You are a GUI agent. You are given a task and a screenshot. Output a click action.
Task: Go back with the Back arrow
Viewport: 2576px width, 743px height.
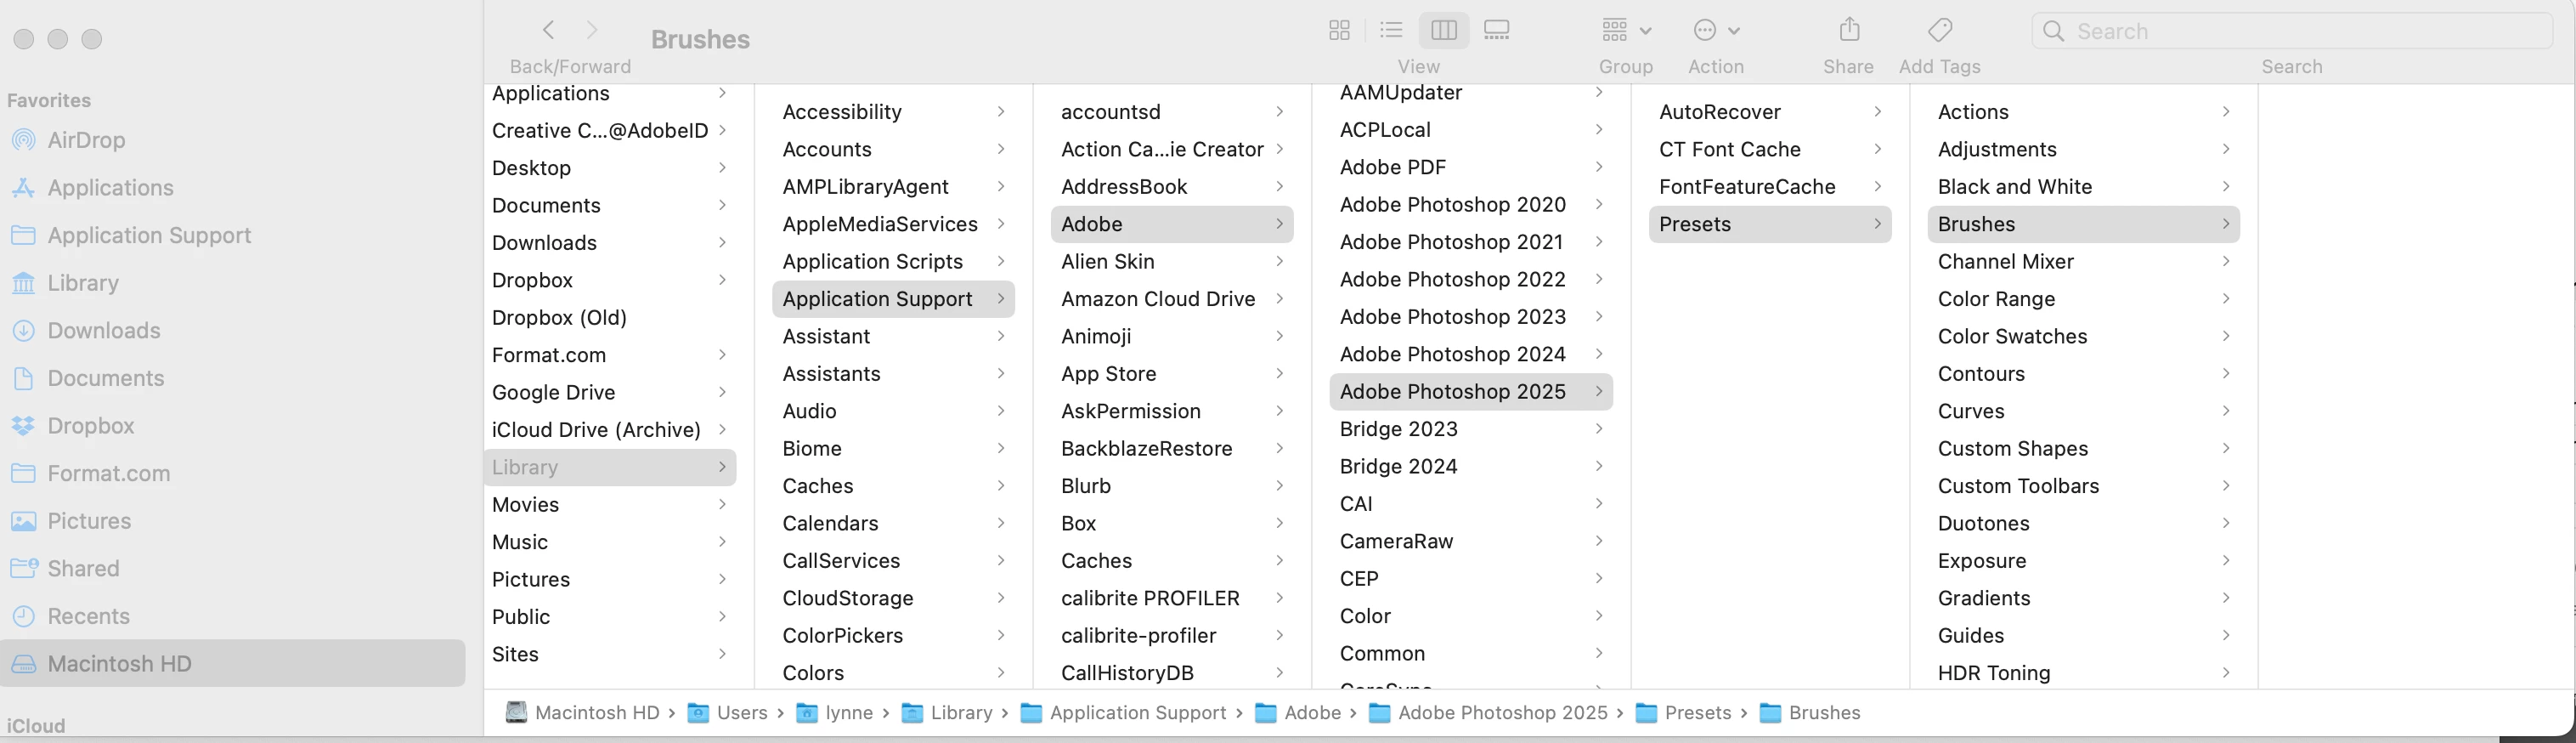(548, 30)
